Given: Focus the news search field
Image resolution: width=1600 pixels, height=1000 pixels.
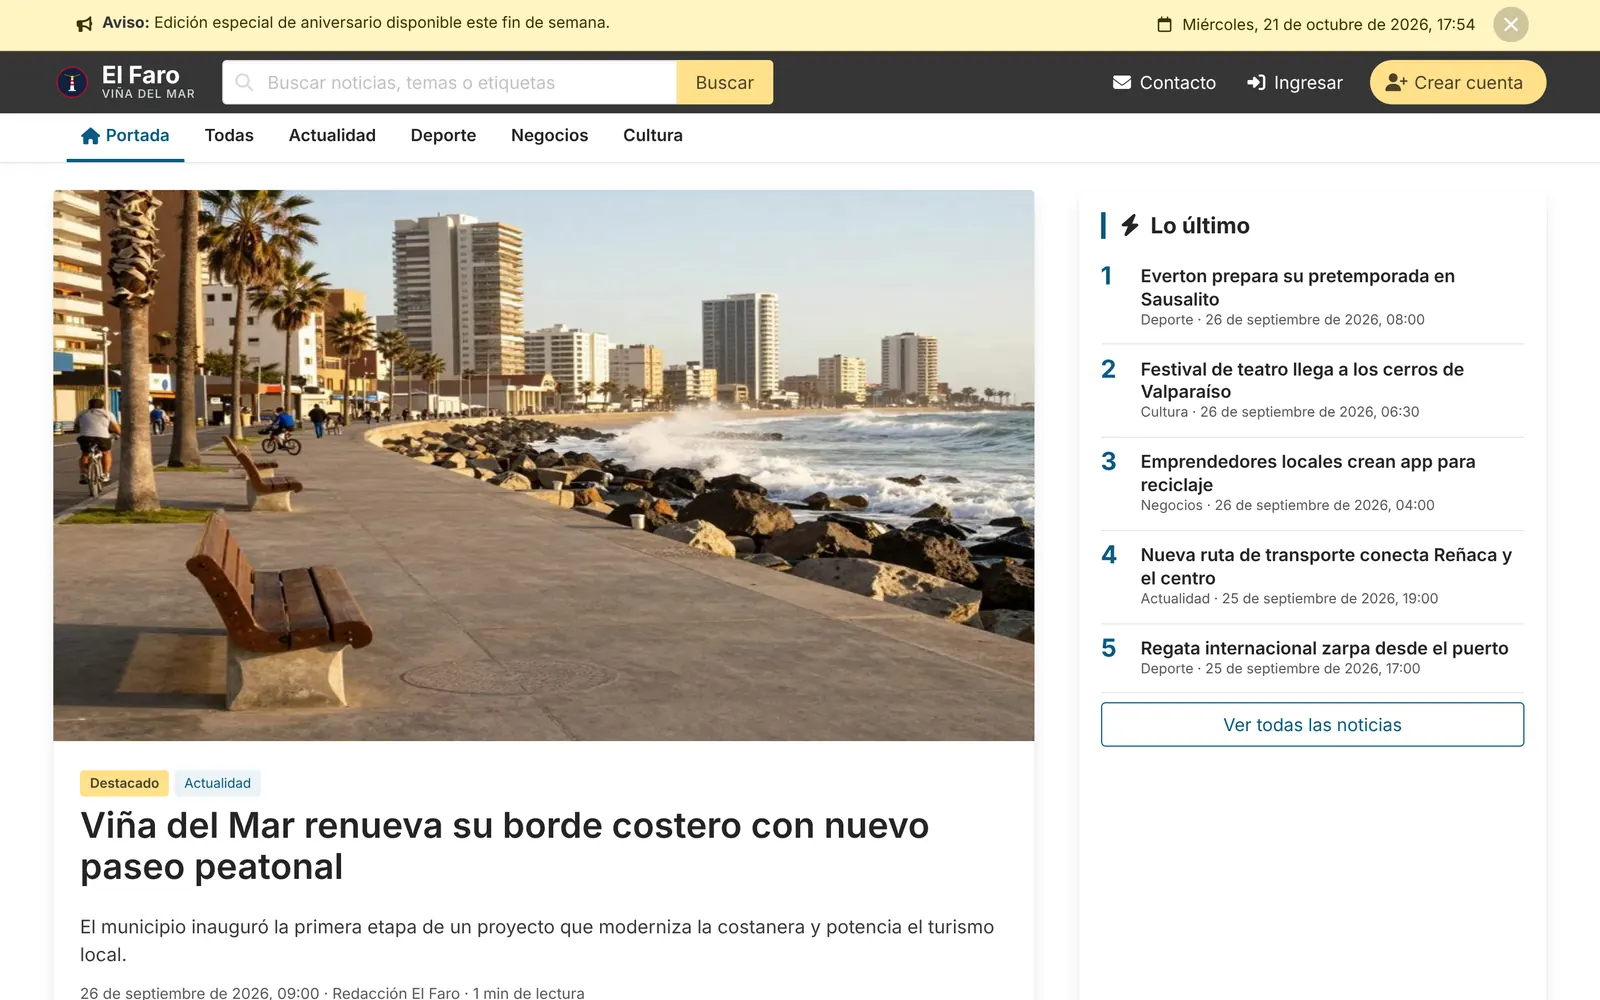Looking at the screenshot, I should [449, 82].
